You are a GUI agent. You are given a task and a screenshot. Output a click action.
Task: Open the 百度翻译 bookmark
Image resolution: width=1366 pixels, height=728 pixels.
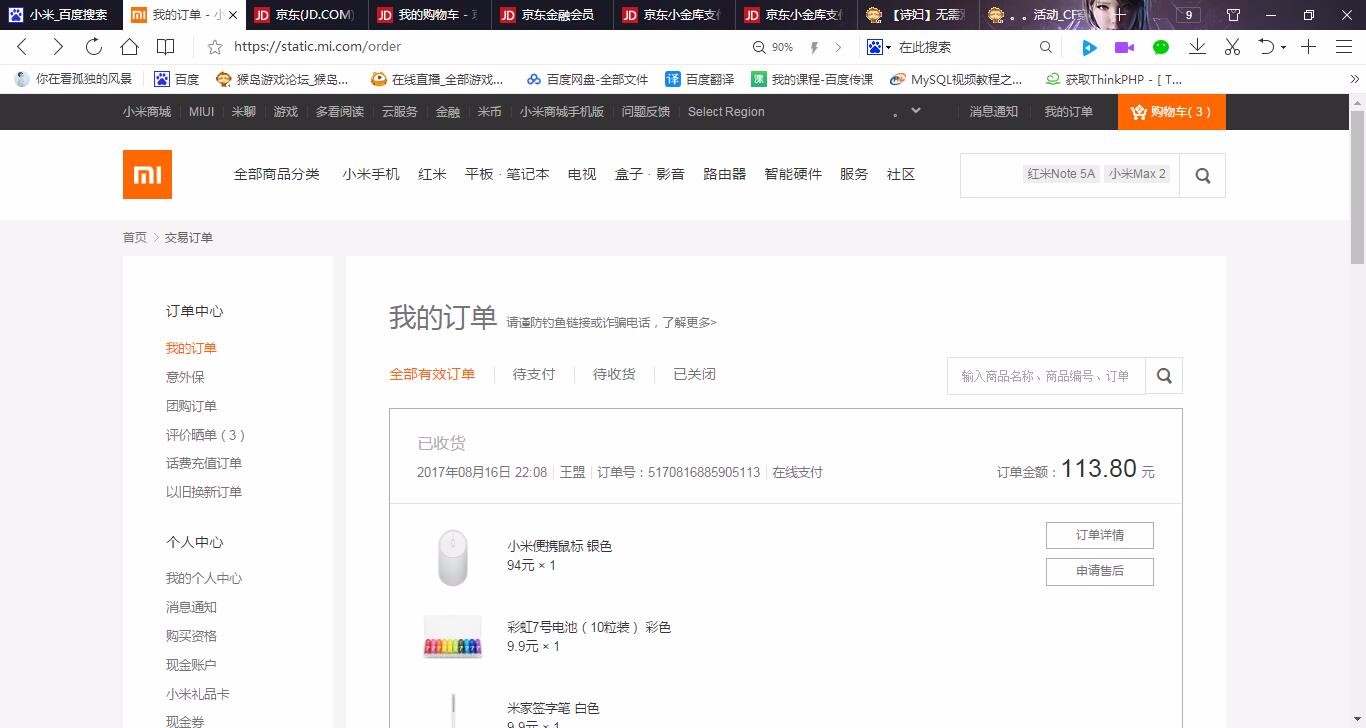[x=699, y=79]
